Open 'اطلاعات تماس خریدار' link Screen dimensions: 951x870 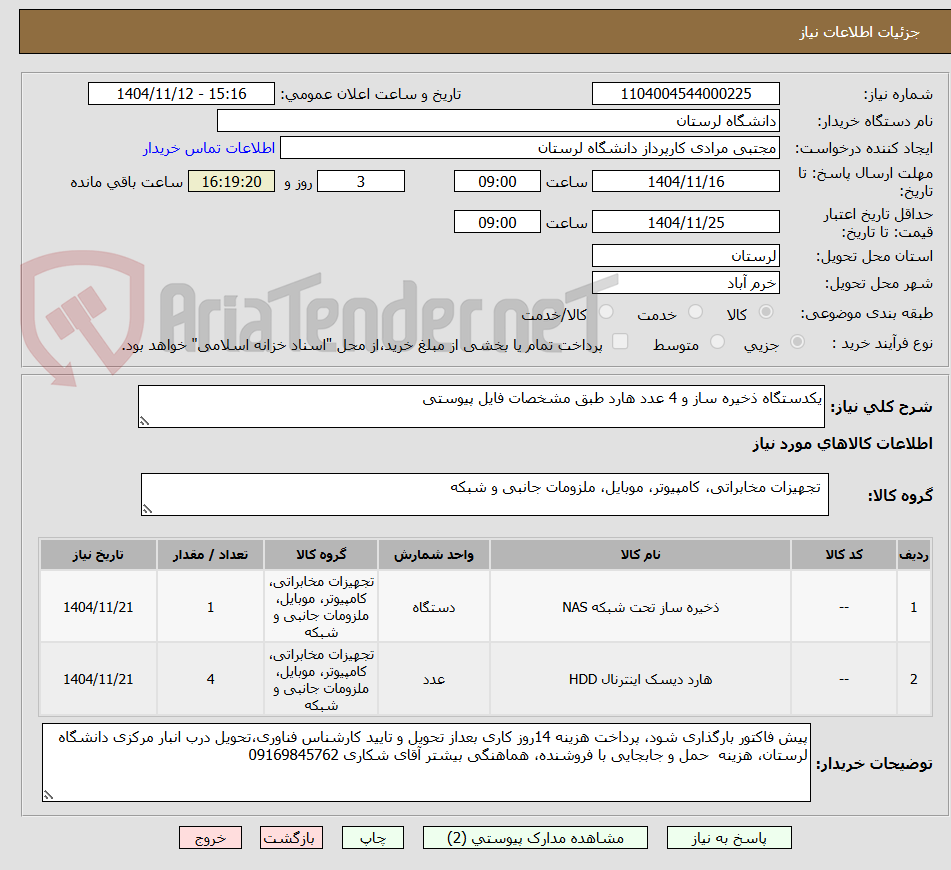[209, 148]
